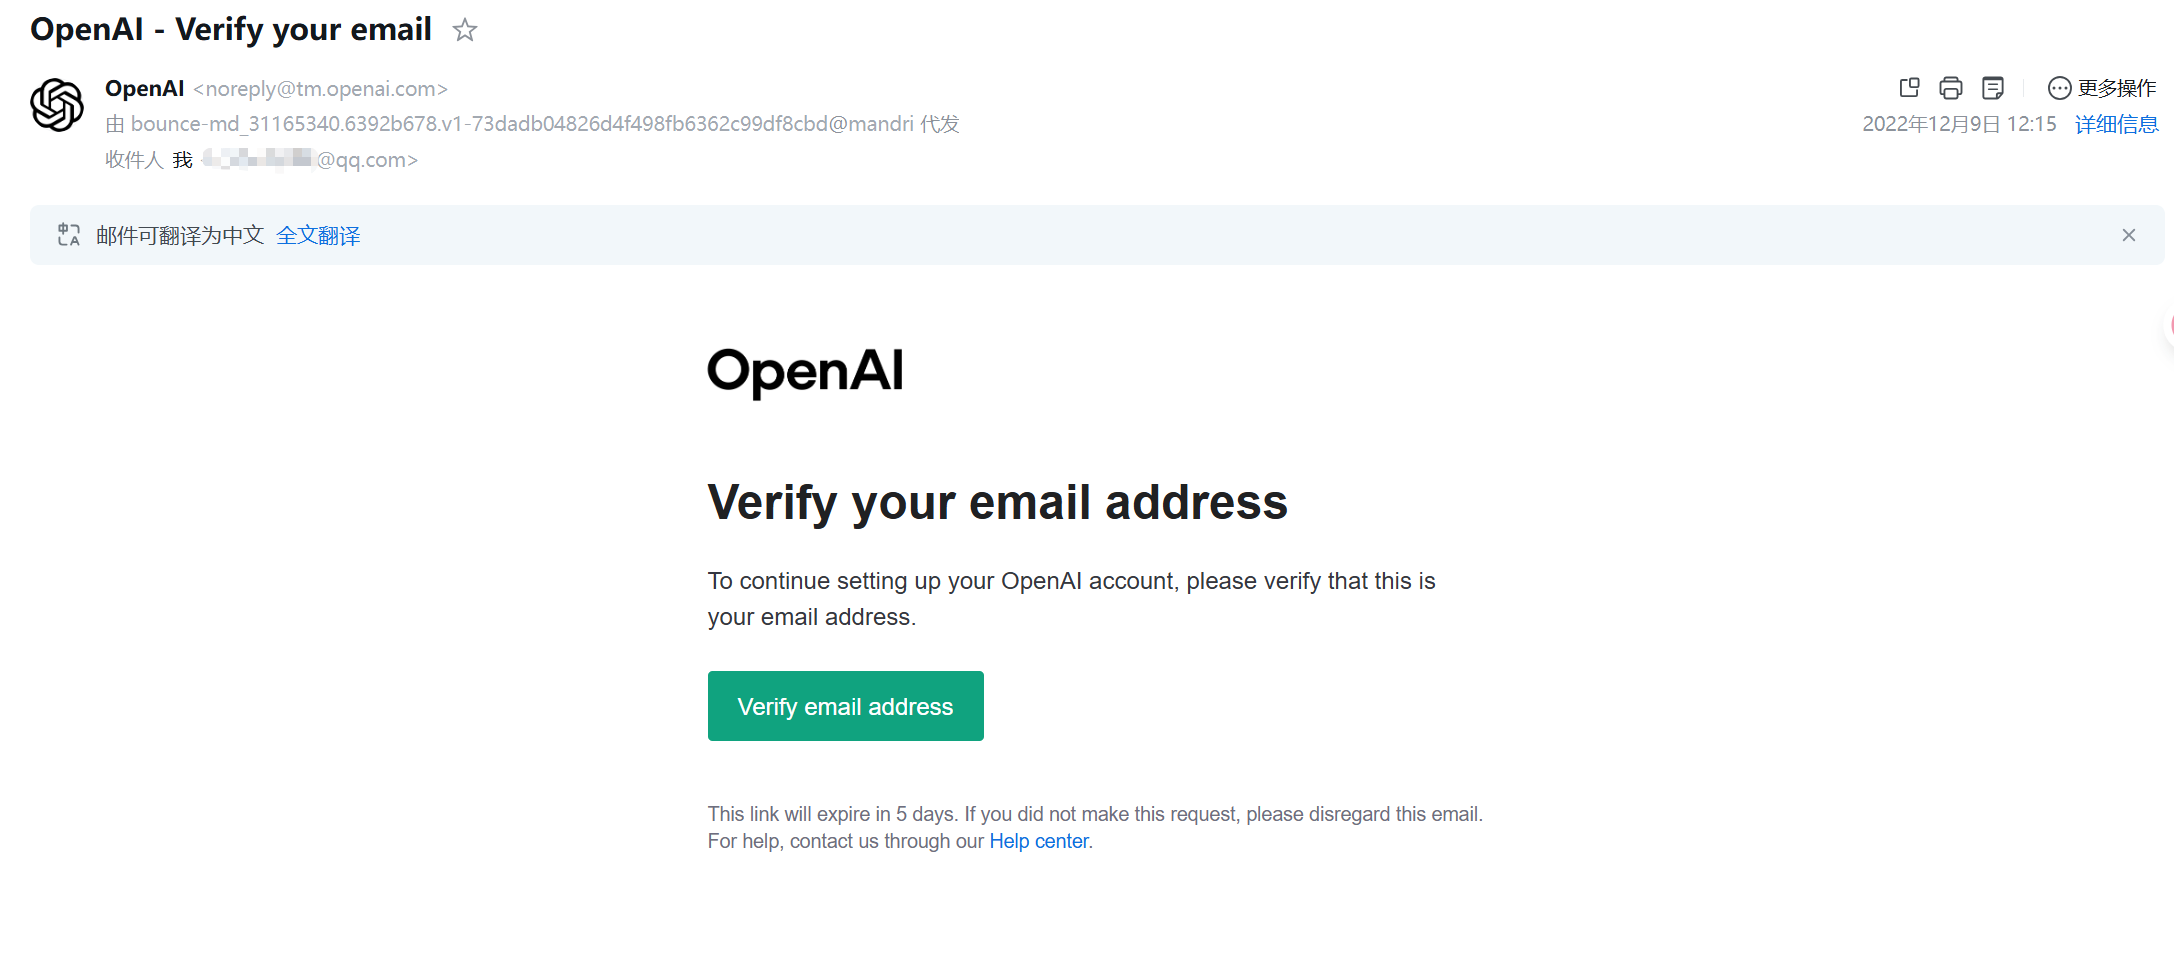Click the recipient 我 qq.com address
The image size is (2174, 960).
coord(295,160)
